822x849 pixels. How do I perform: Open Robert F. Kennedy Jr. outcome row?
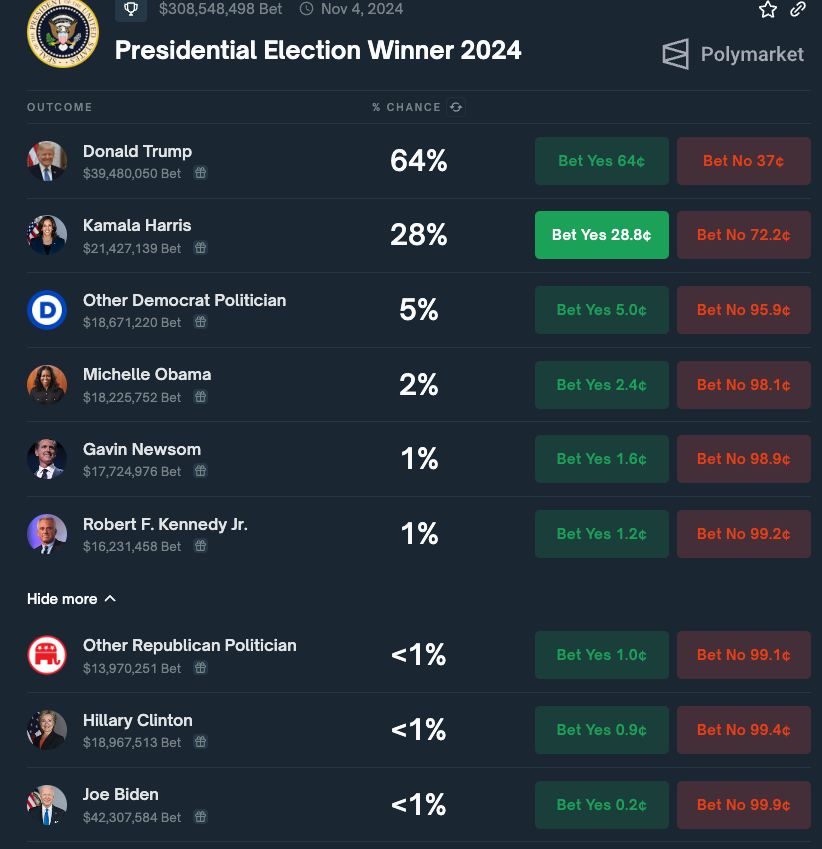click(x=419, y=534)
